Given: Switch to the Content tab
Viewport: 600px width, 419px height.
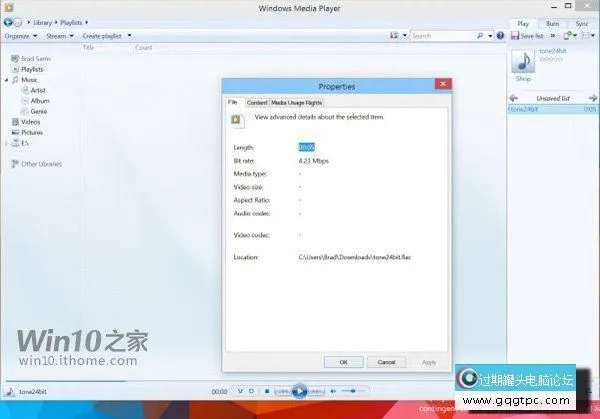Looking at the screenshot, I should 256,102.
